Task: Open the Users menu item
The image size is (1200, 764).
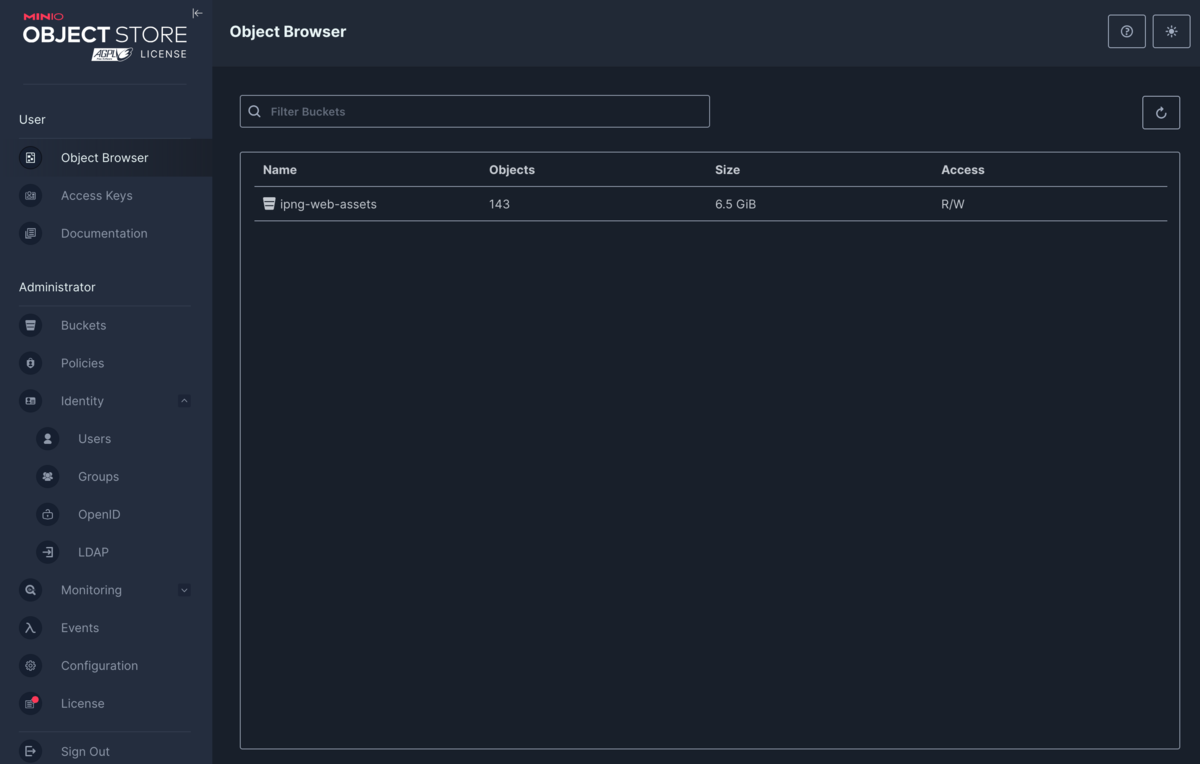Action: tap(94, 439)
